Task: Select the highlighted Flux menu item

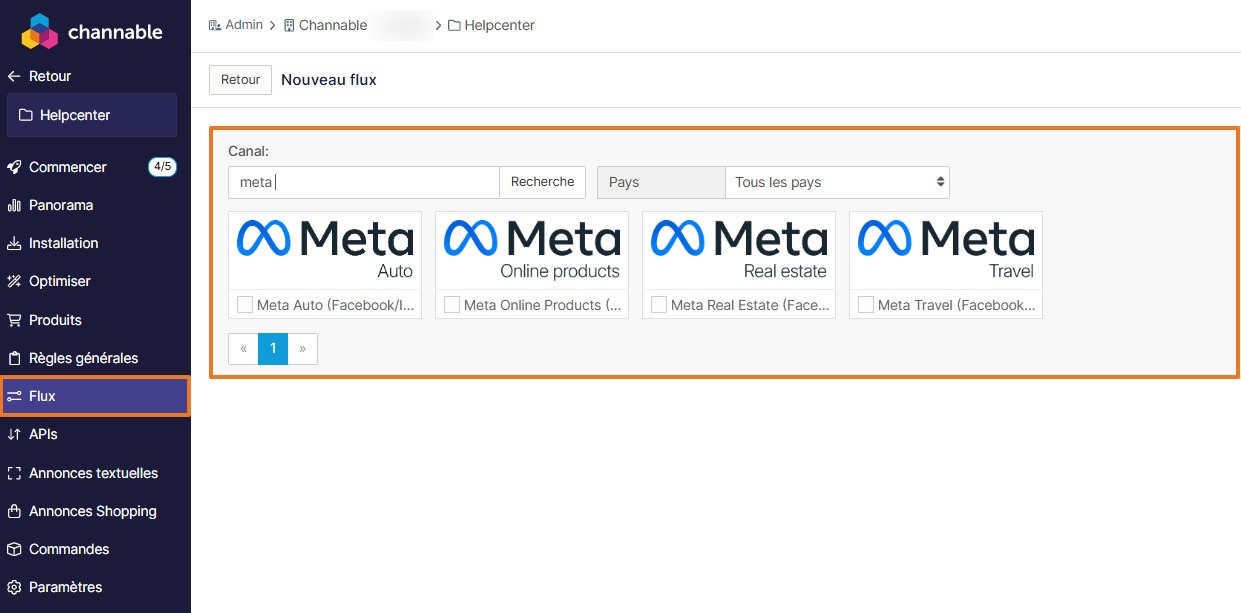Action: 95,396
